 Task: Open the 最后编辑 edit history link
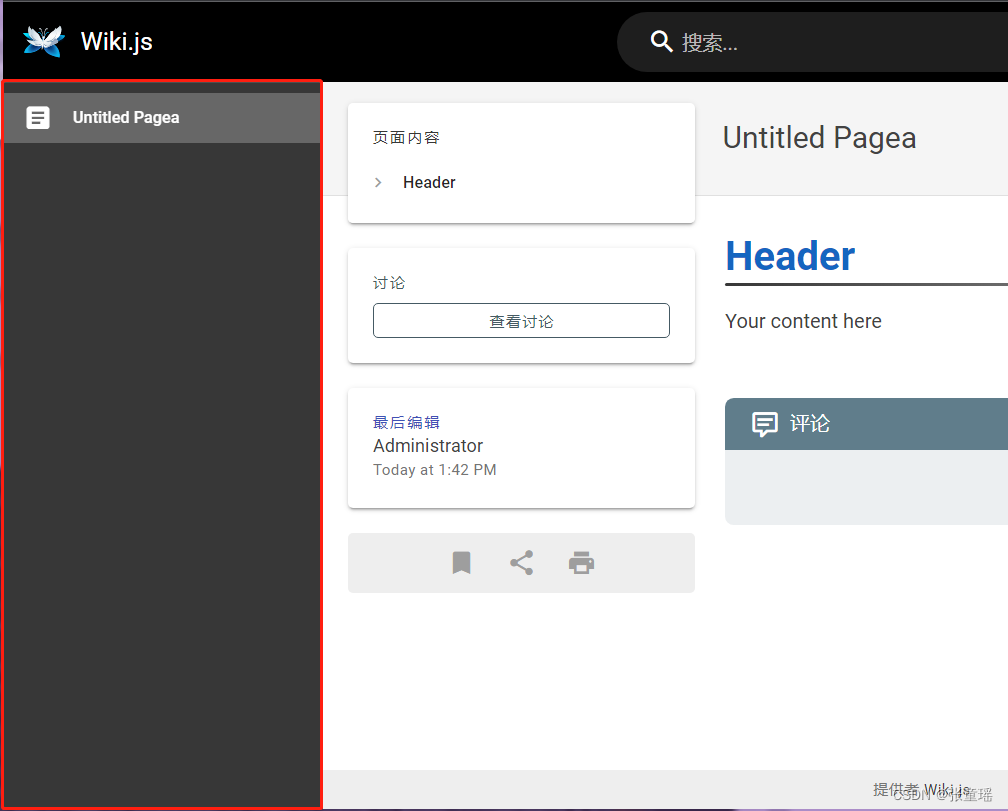[406, 421]
